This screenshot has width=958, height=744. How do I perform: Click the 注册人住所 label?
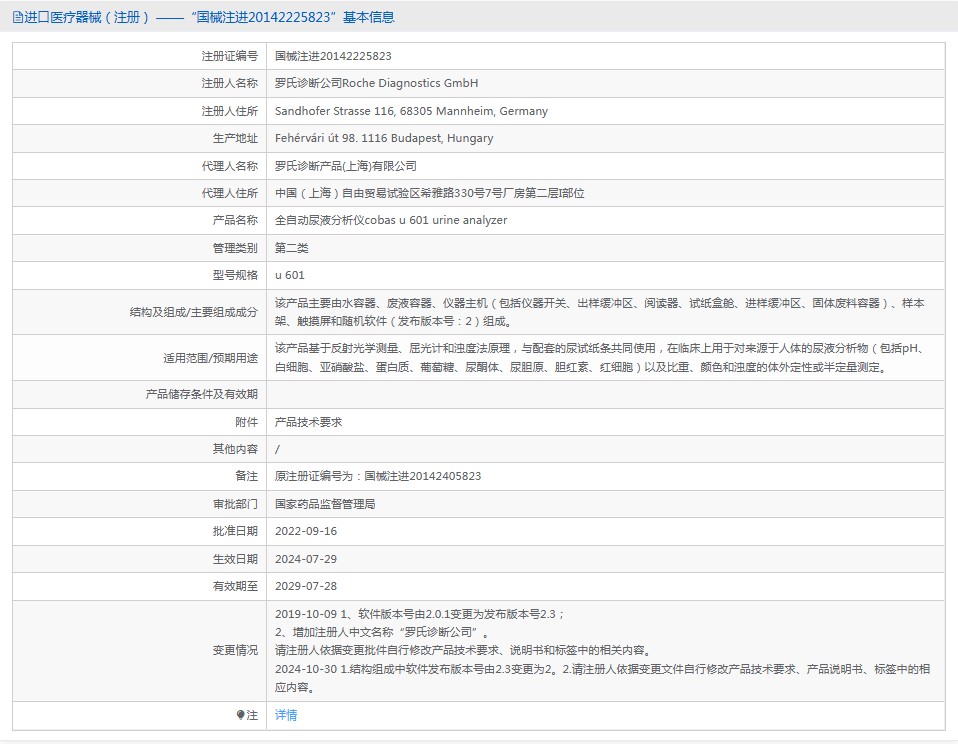(x=230, y=111)
